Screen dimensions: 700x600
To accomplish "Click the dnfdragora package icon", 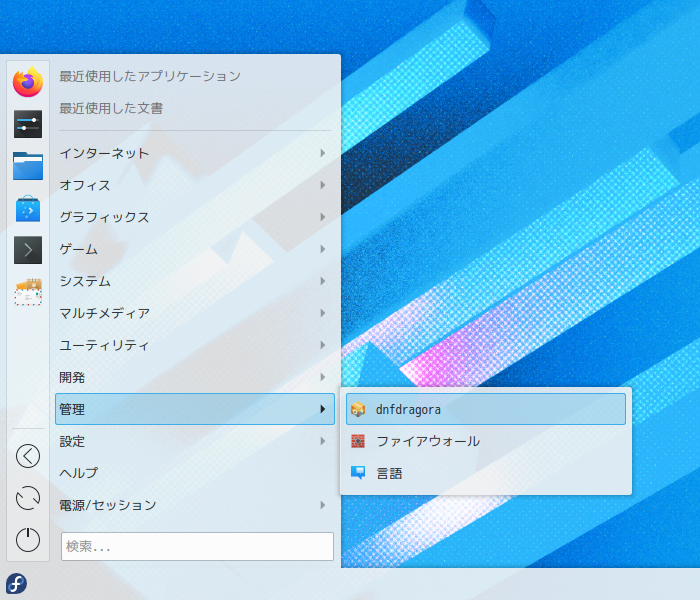I will [358, 409].
